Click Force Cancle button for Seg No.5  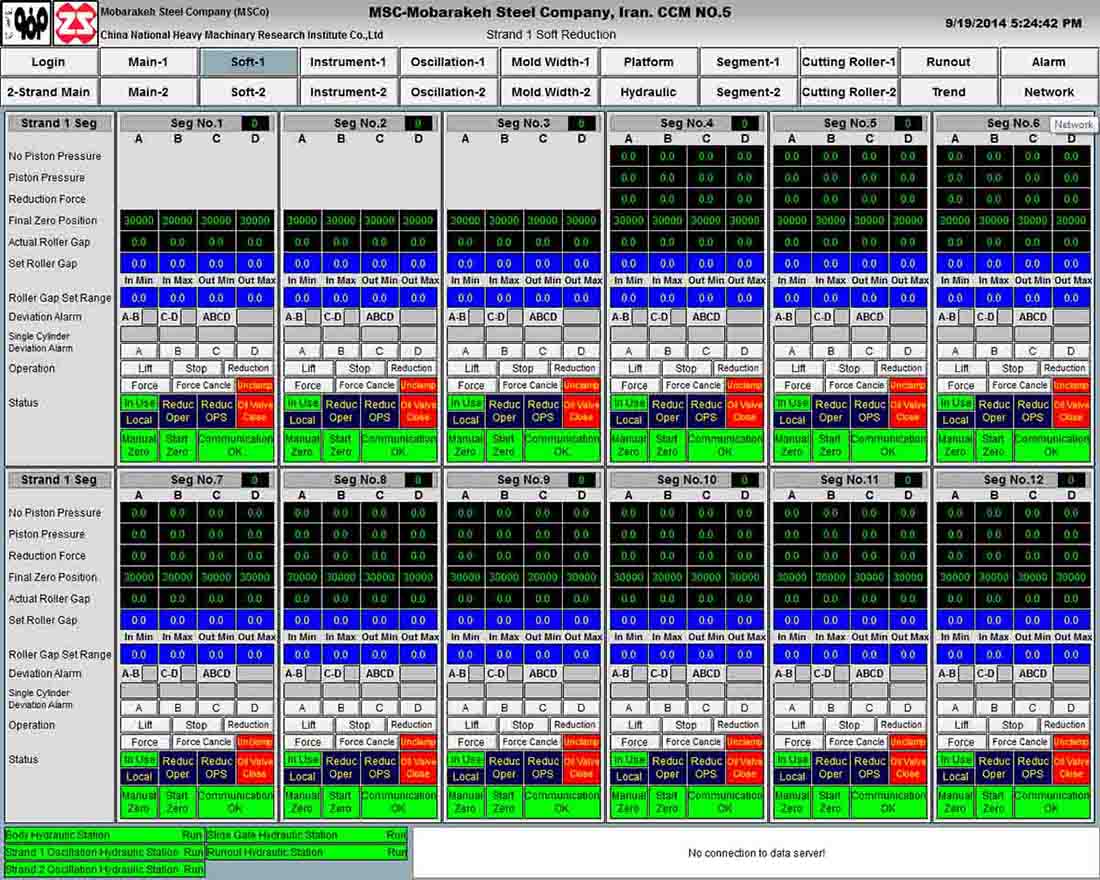coord(856,385)
